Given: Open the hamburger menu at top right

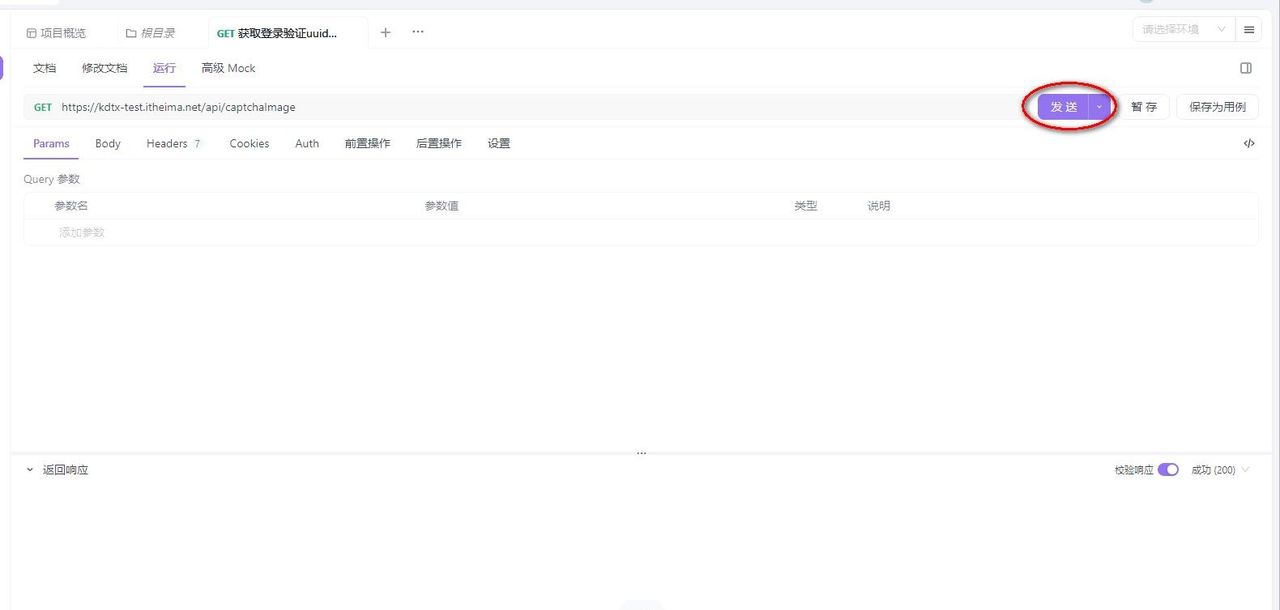Looking at the screenshot, I should tap(1248, 29).
